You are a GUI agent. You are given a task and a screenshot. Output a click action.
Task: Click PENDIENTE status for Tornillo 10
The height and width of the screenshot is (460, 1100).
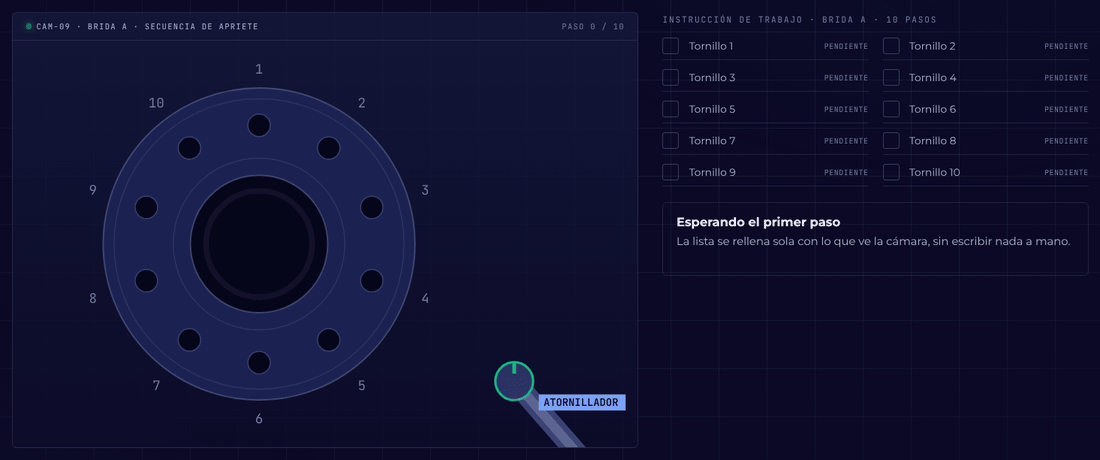(x=1066, y=172)
